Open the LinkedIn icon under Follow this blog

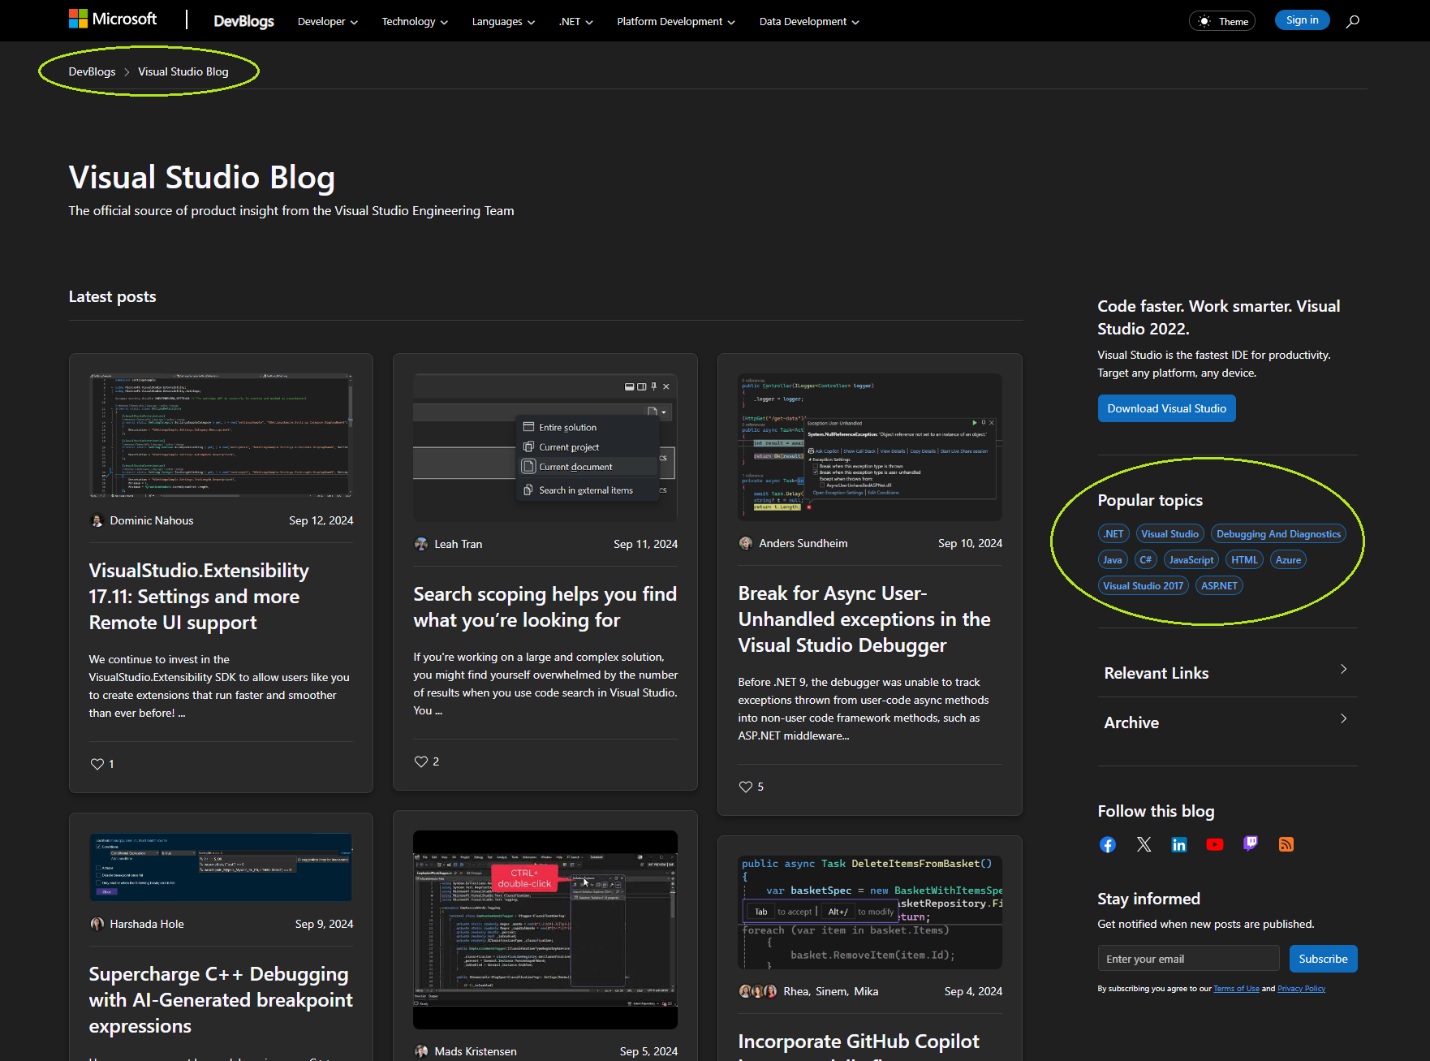pos(1179,844)
